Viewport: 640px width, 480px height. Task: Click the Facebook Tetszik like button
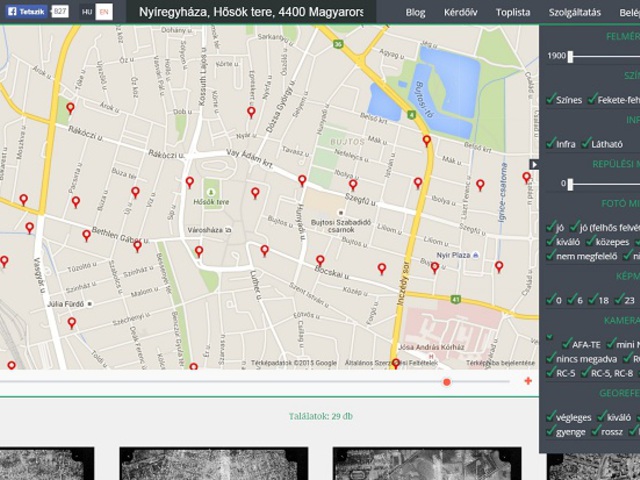(27, 11)
